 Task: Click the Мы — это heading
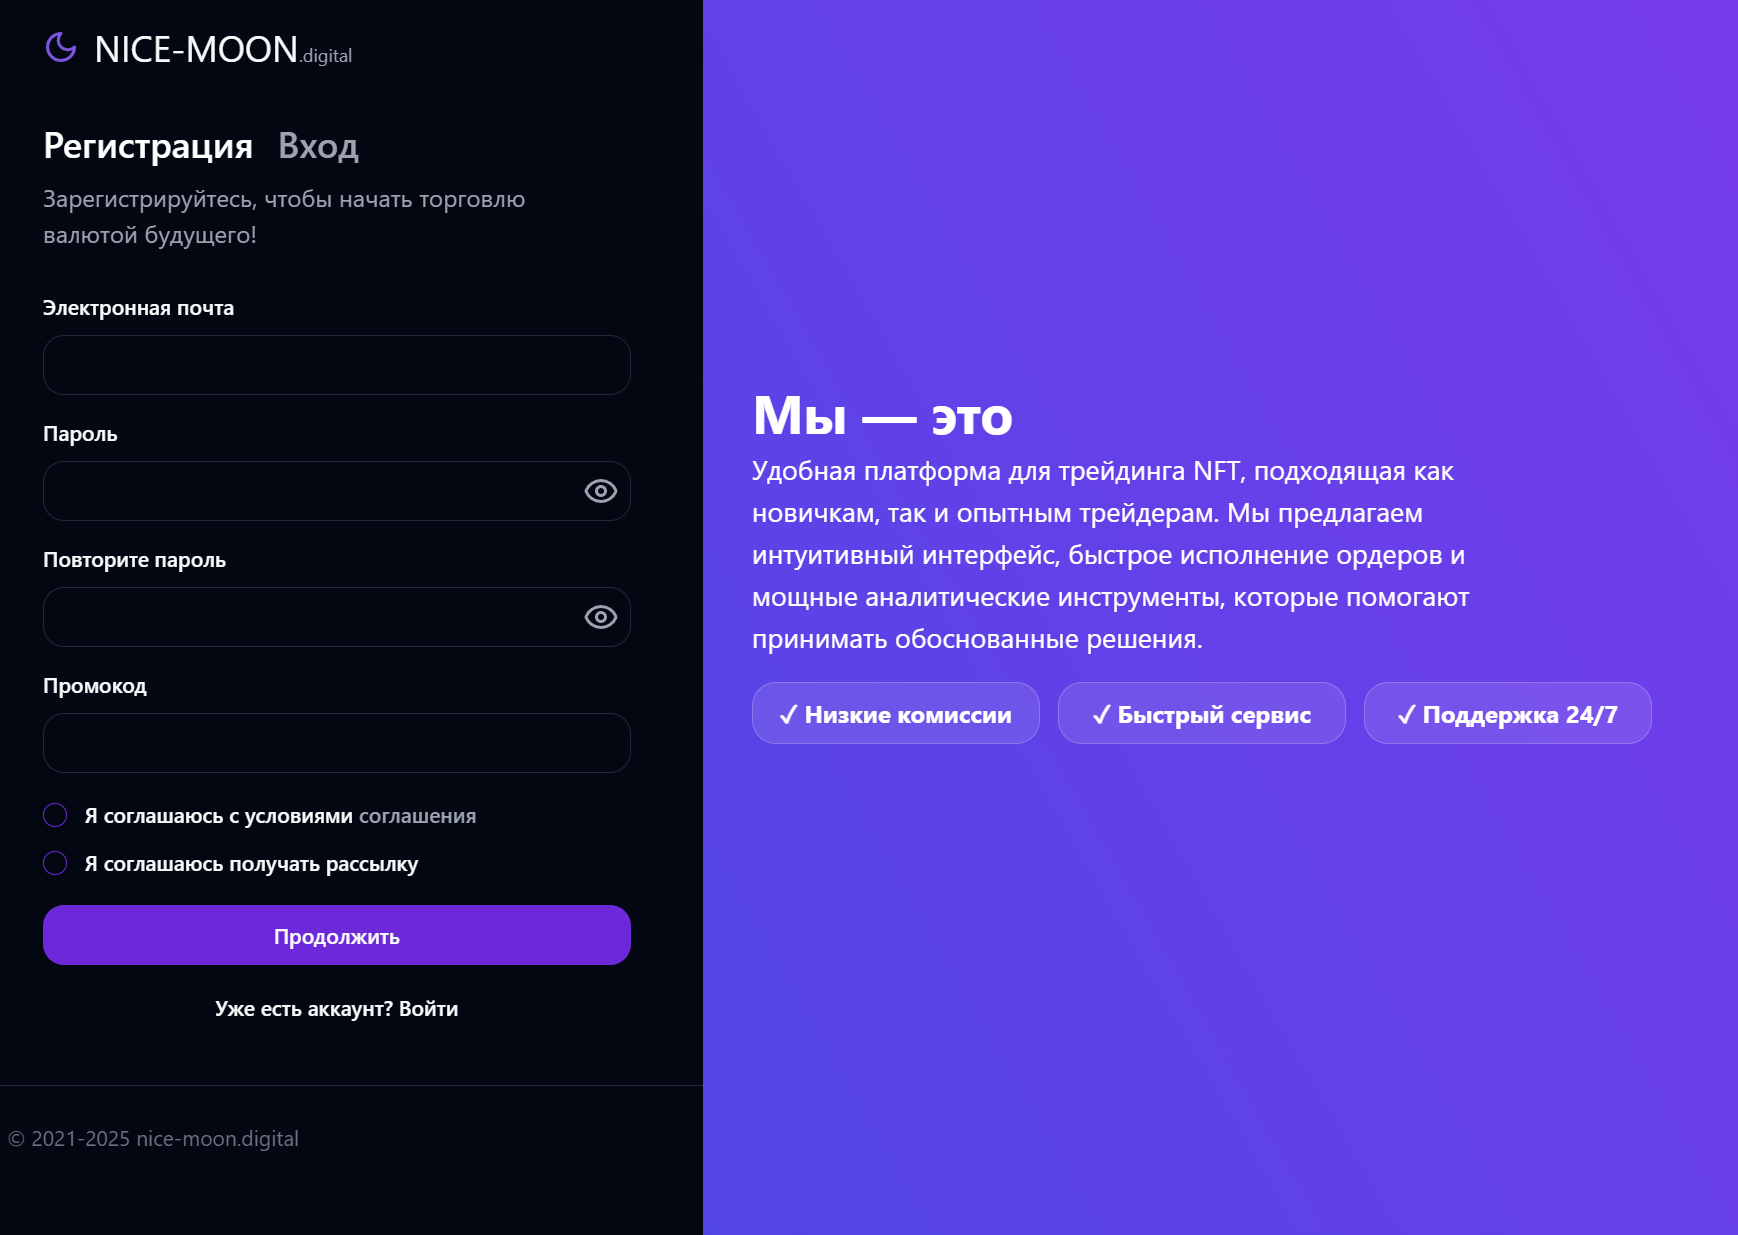click(x=882, y=415)
